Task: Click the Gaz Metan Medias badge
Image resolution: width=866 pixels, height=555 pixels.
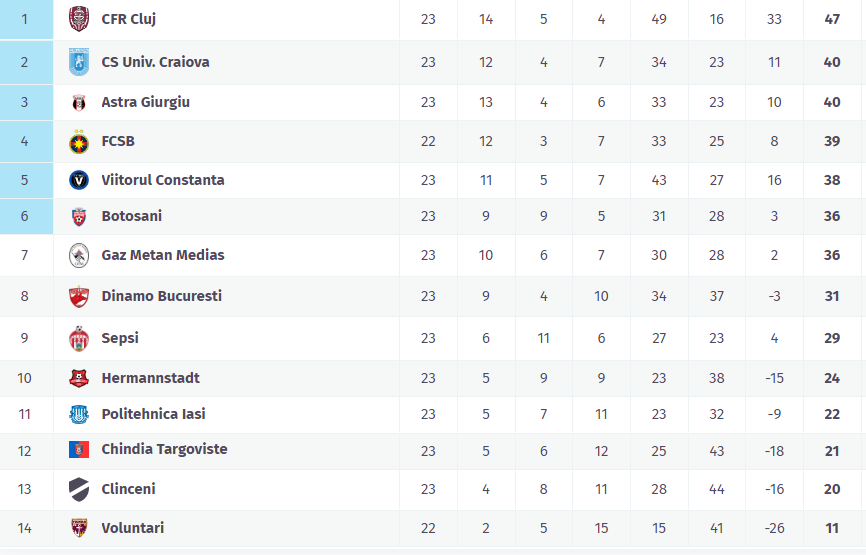Action: tap(78, 255)
